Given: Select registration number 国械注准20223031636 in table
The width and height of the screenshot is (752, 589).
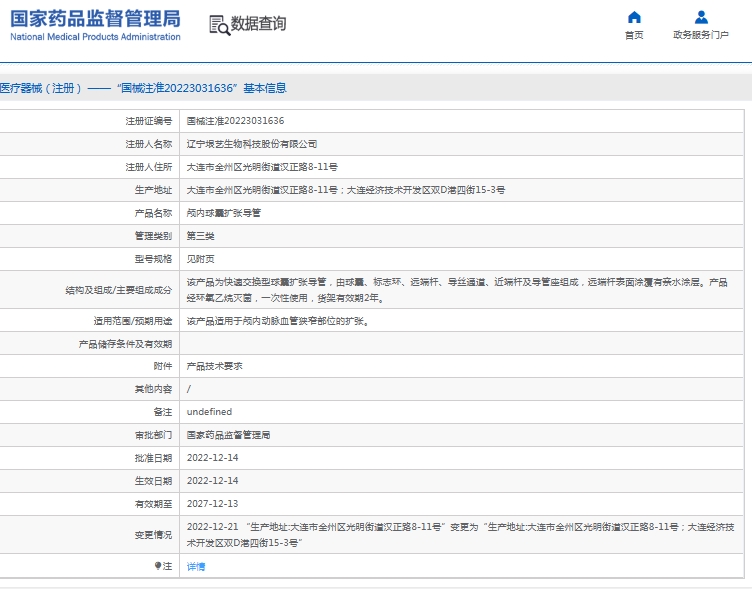Looking at the screenshot, I should 235,121.
